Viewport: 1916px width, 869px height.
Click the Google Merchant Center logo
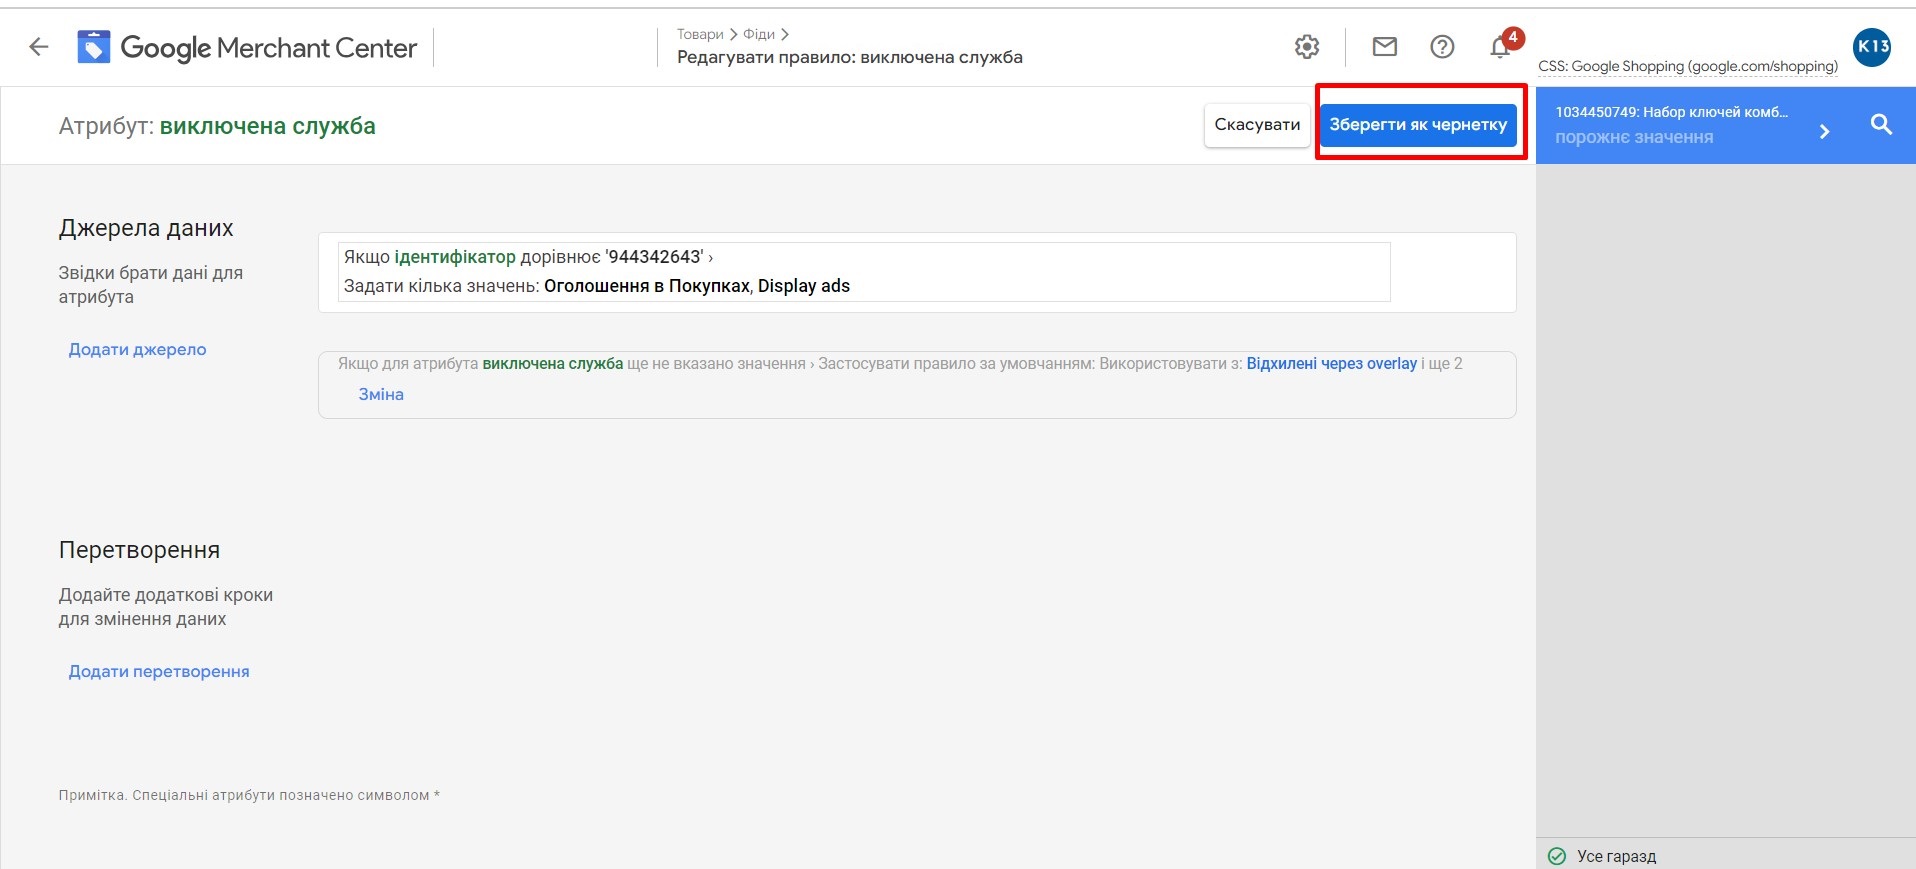[x=247, y=47]
